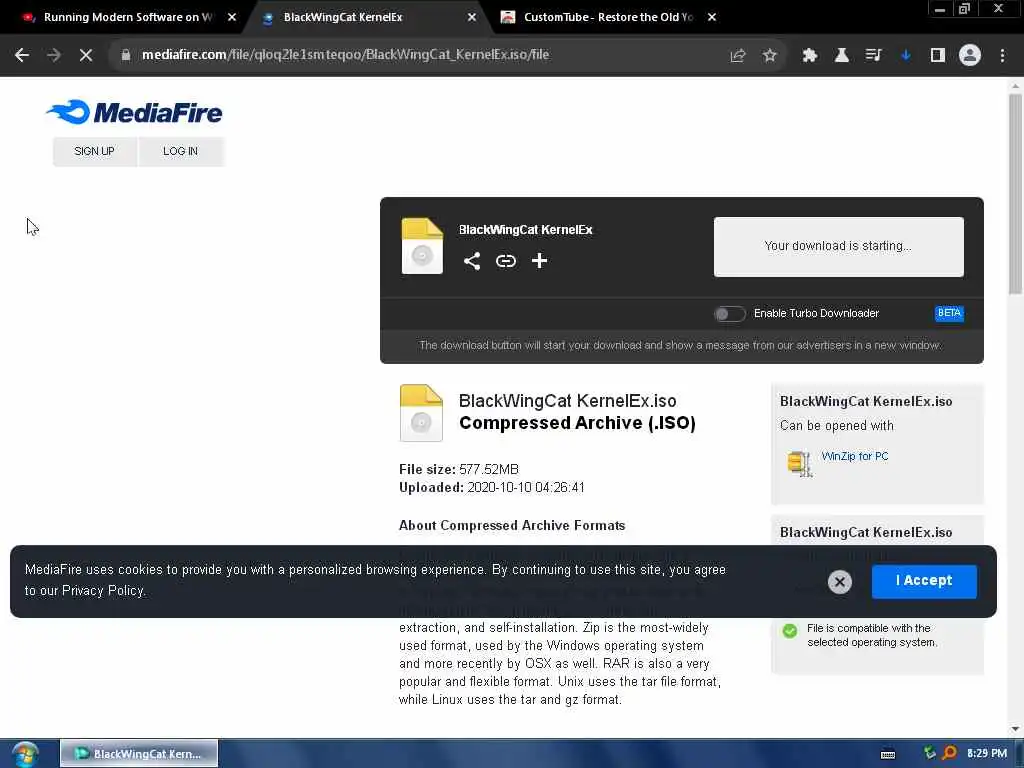This screenshot has width=1024, height=768.
Task: Click the BETA badge
Action: tap(949, 313)
